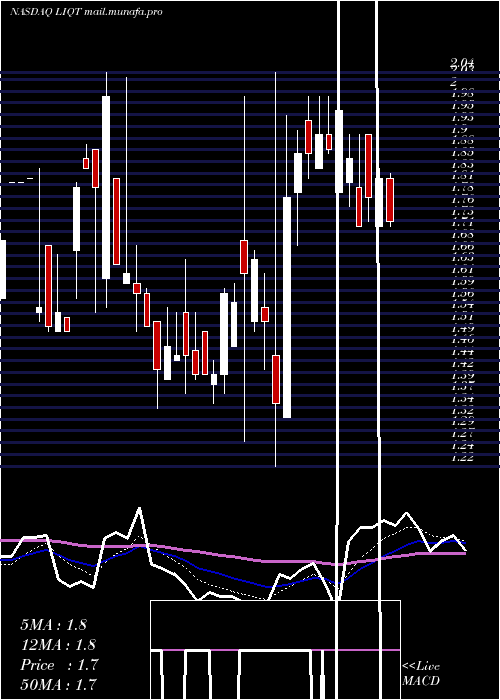Click the 50MA : 1.7 label
Screen dimensions: 500x700
pos(58,684)
